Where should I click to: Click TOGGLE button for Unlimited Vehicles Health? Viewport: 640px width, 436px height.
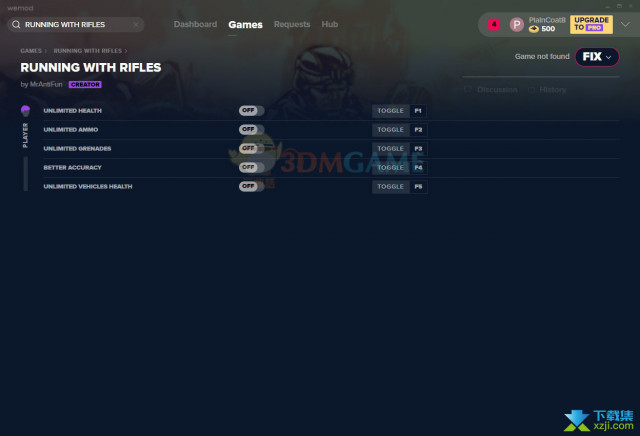point(391,187)
